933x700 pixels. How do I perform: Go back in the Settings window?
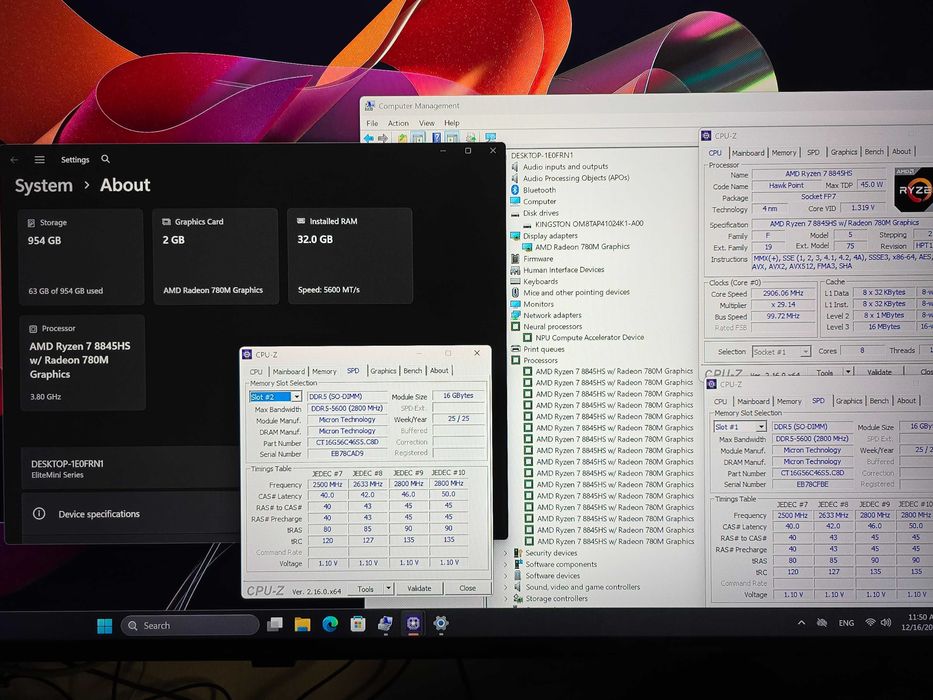click(14, 160)
